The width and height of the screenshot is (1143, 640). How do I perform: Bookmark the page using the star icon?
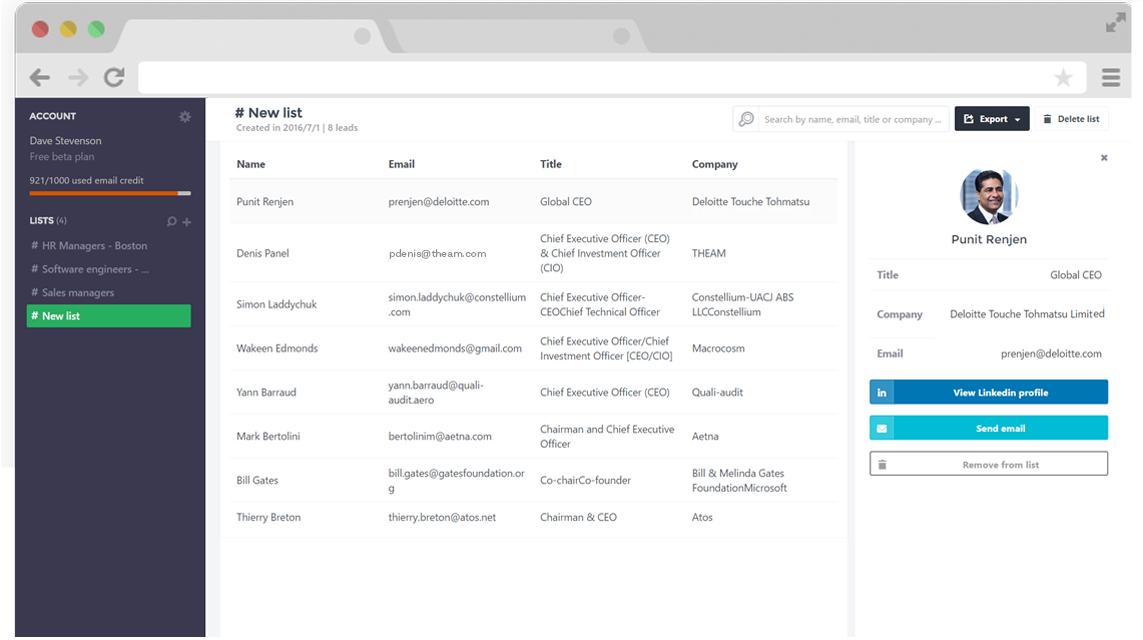click(x=1064, y=77)
